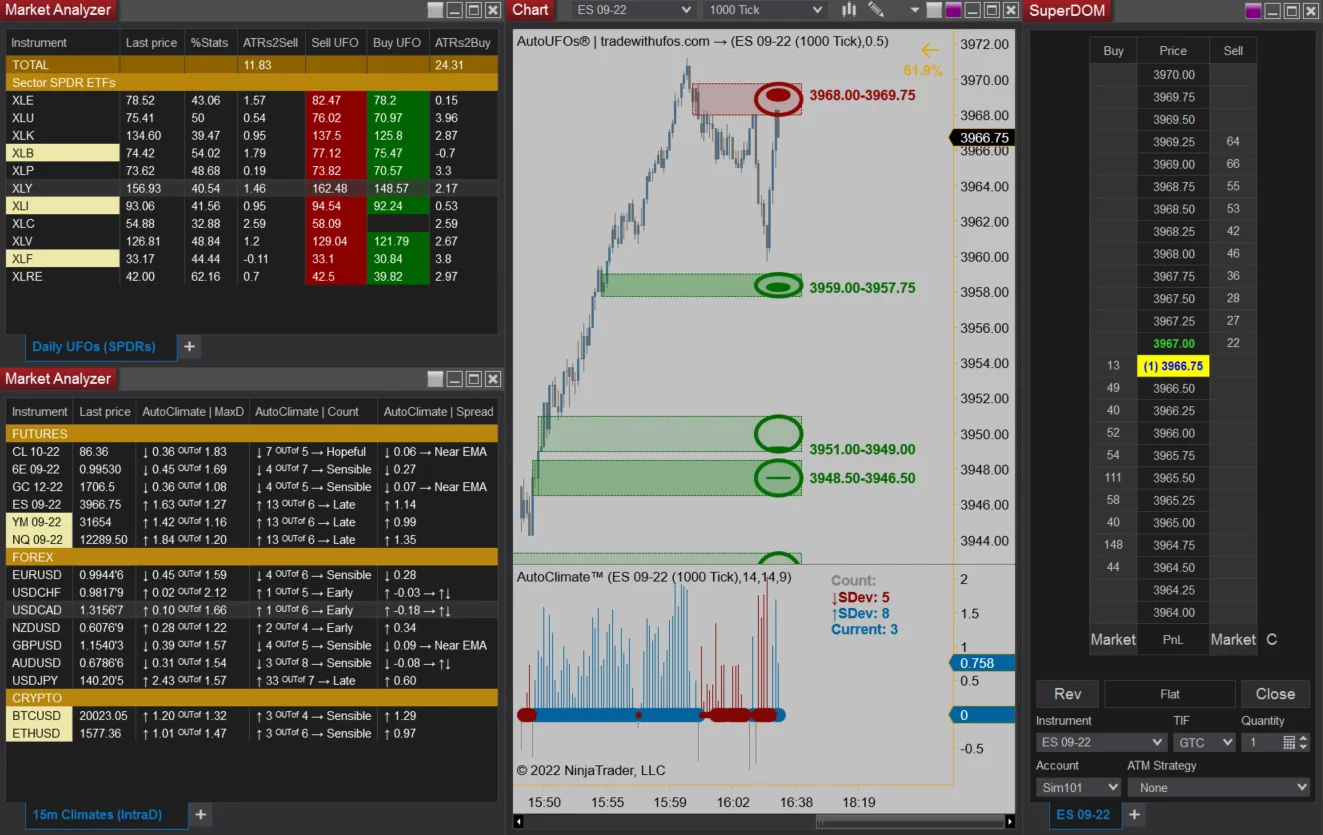This screenshot has width=1323, height=835.
Task: Select the drawing tools pencil icon
Action: click(x=876, y=10)
